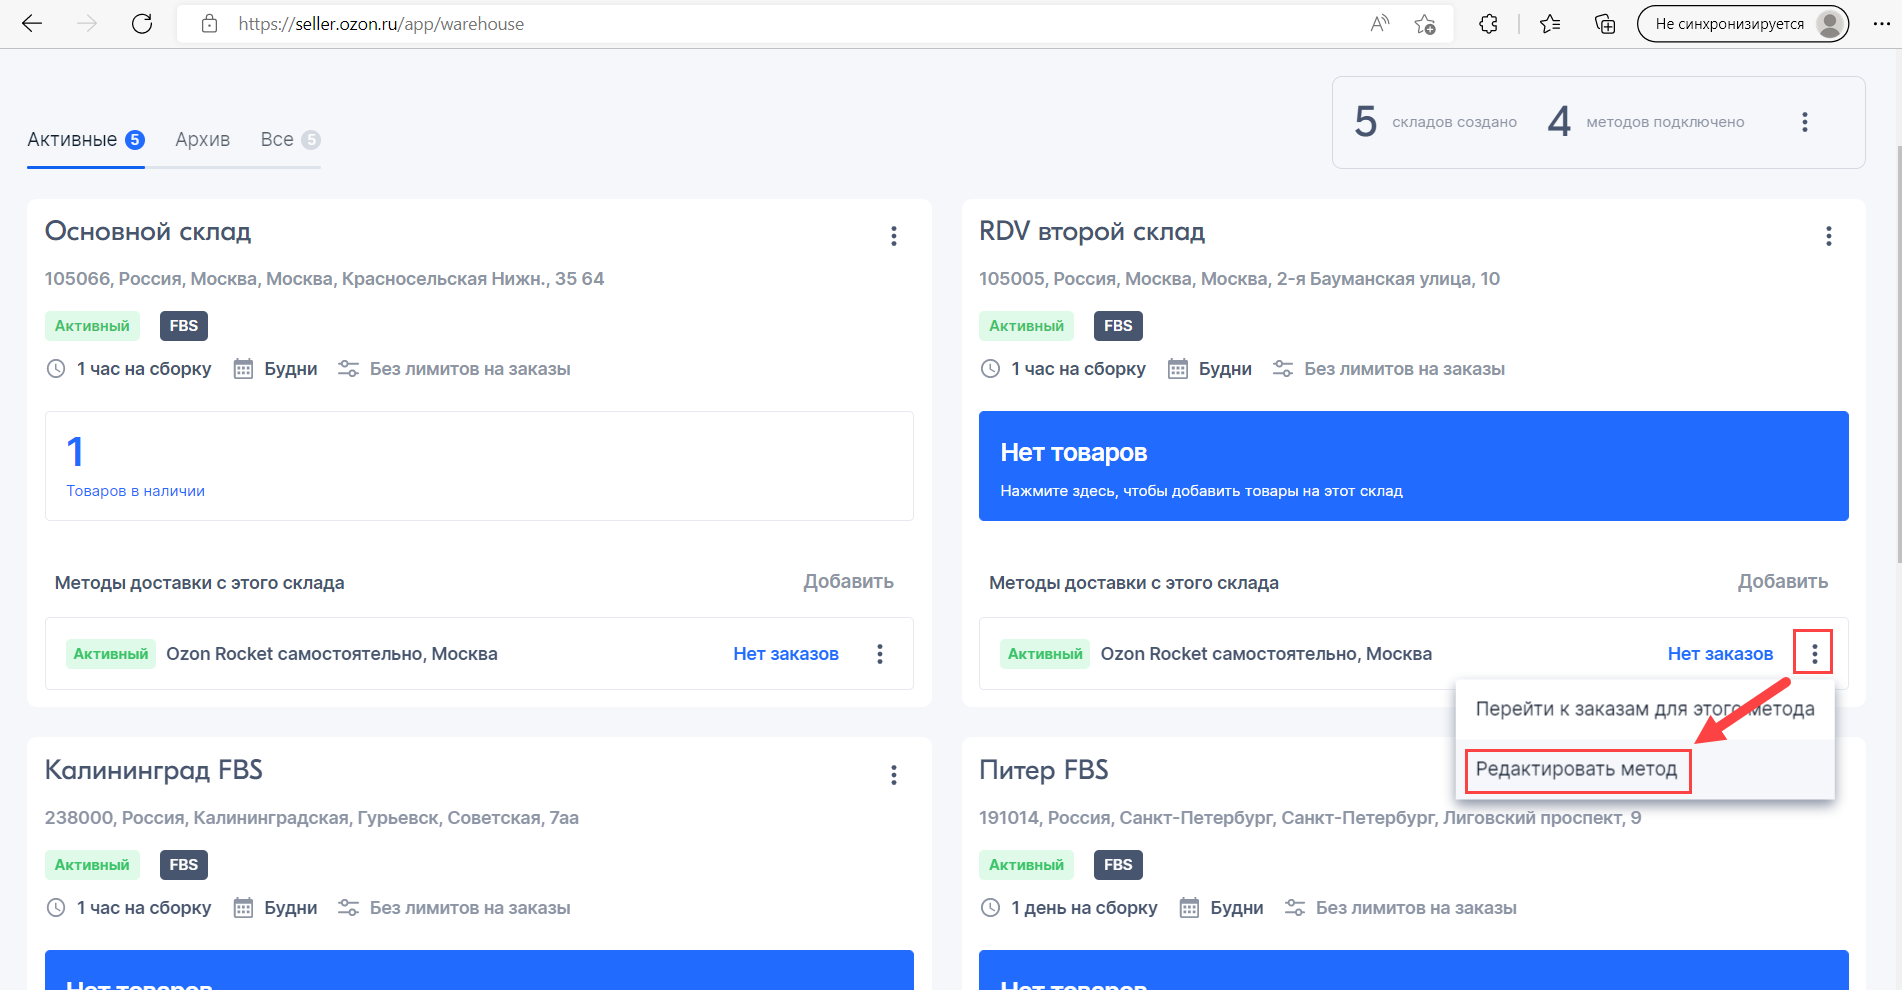Click the clock icon on 'Питер FBS'
The width and height of the screenshot is (1902, 990).
click(x=990, y=908)
